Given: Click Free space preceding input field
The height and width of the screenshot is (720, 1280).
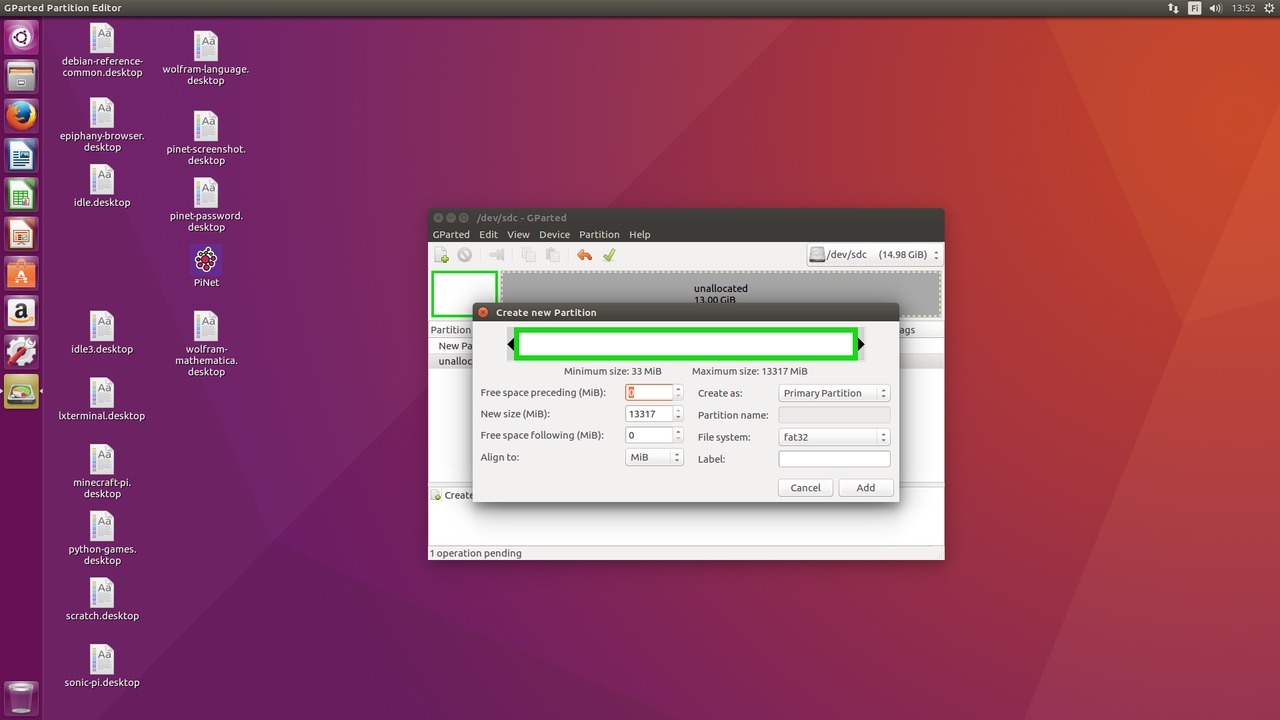Looking at the screenshot, I should 649,393.
